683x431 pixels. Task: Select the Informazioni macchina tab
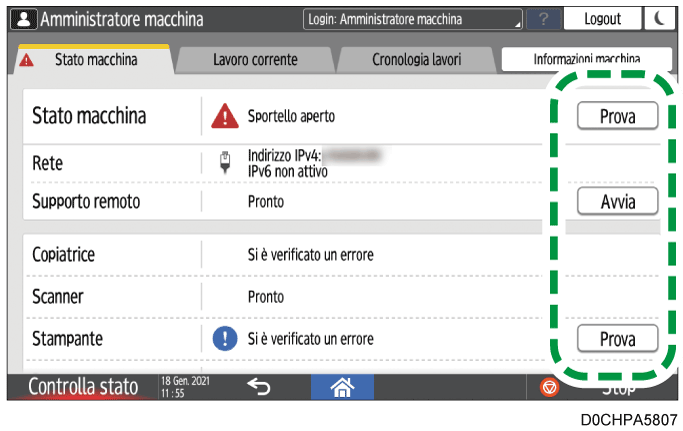click(585, 60)
